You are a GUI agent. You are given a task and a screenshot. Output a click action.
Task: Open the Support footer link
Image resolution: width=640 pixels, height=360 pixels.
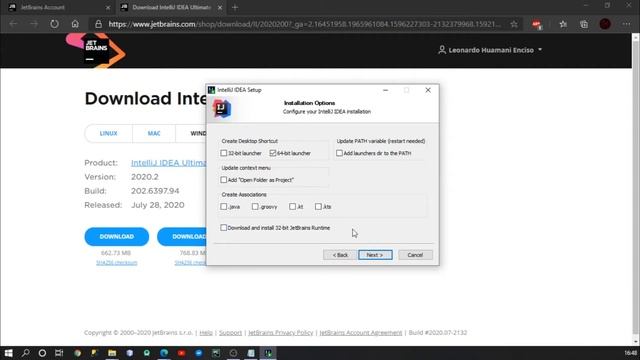click(230, 333)
